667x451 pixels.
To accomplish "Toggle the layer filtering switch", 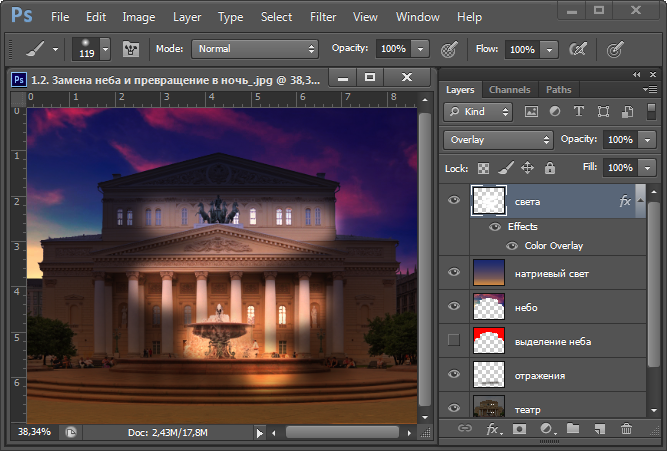I will click(651, 111).
